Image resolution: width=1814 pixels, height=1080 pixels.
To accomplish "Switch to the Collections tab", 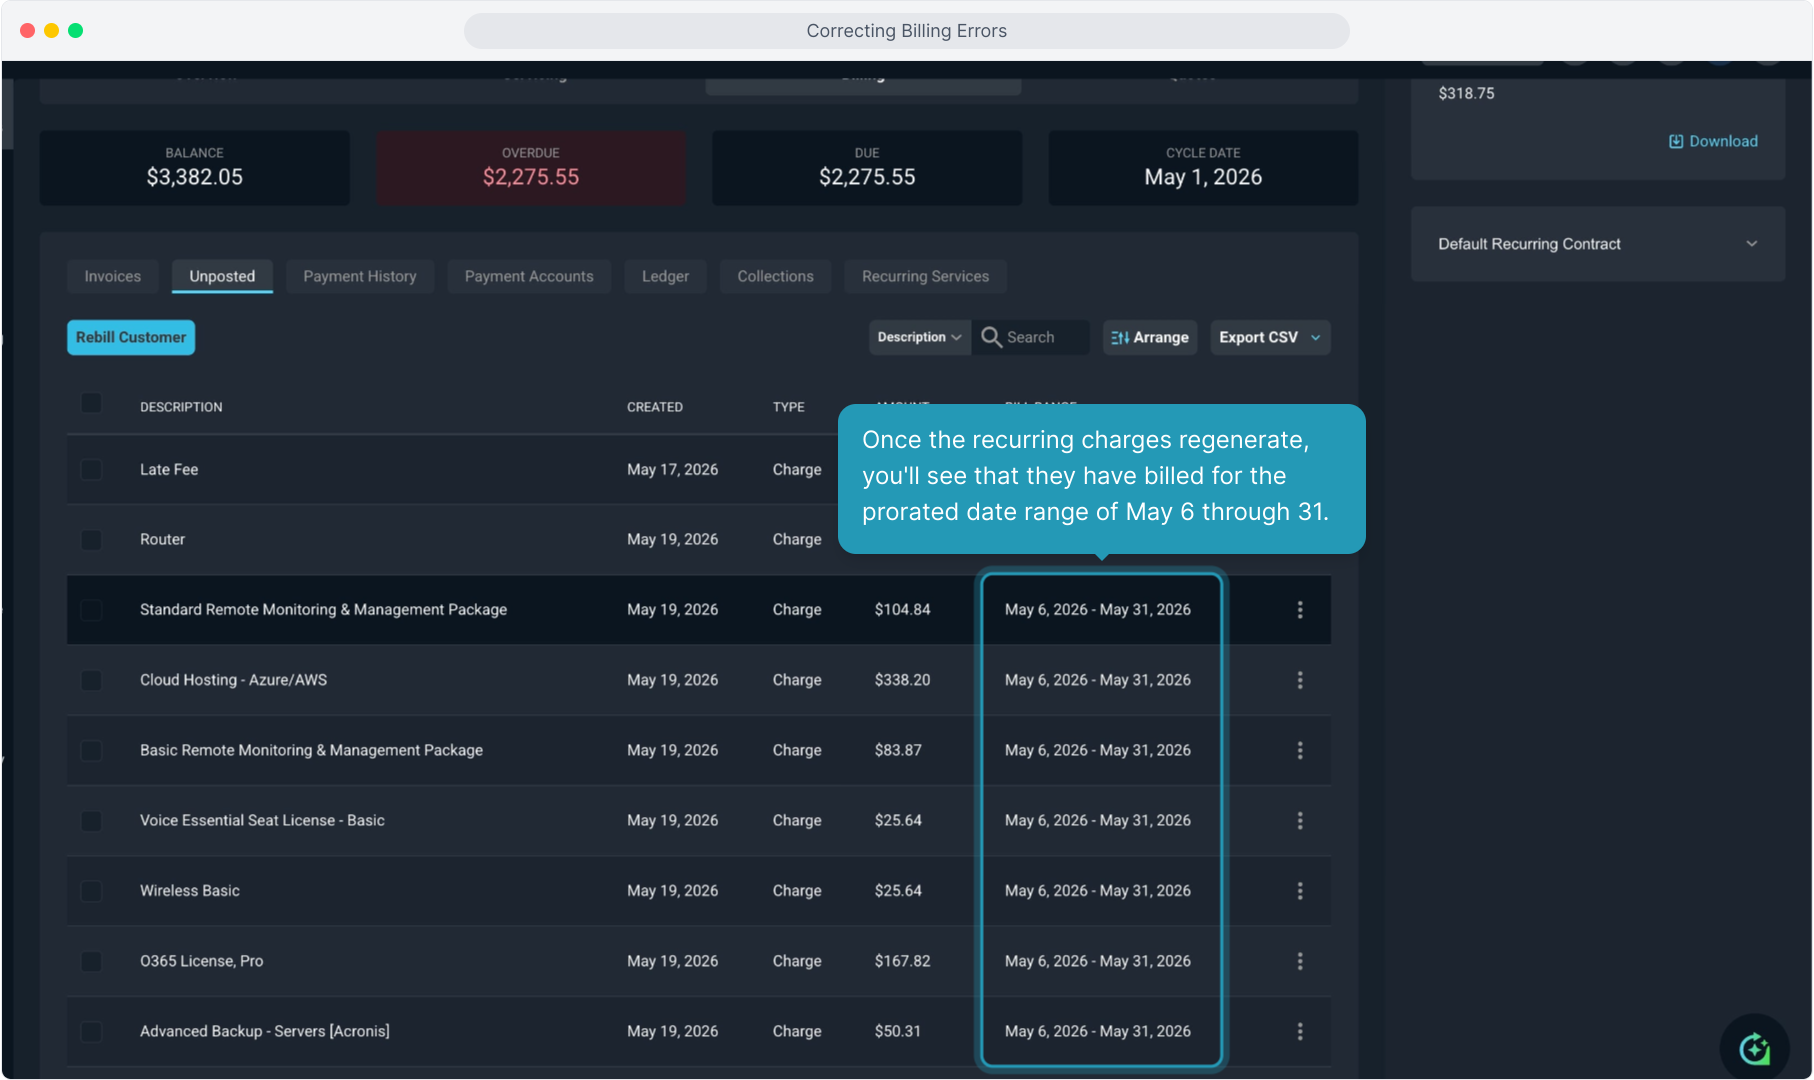I will [x=775, y=276].
